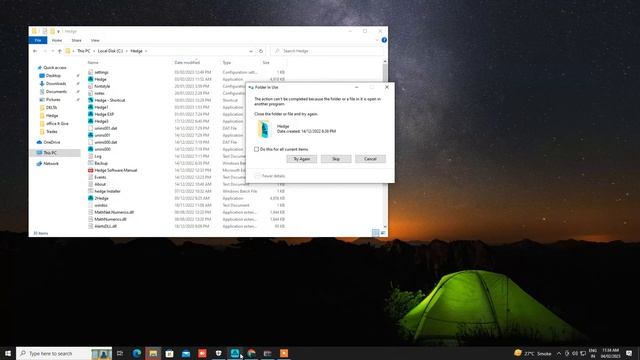Switch to details view layout icon
Image resolution: width=640 pixels, height=360 pixels.
375,233
